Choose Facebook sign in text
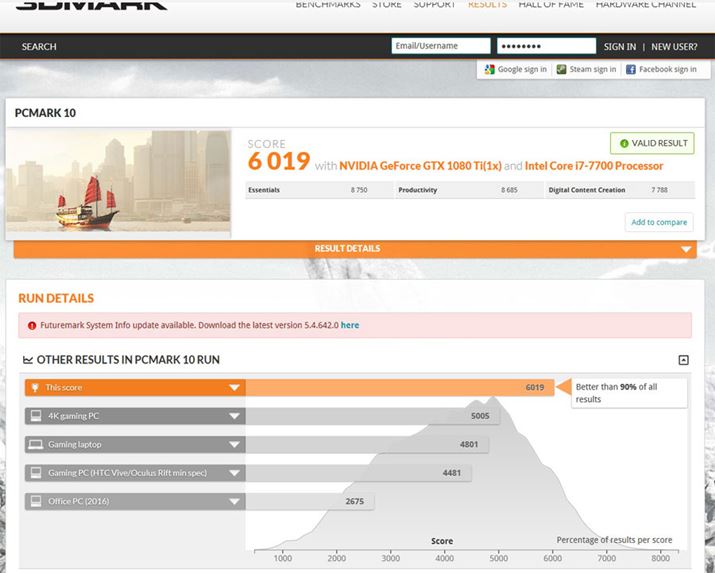The image size is (715, 573). pyautogui.click(x=668, y=69)
